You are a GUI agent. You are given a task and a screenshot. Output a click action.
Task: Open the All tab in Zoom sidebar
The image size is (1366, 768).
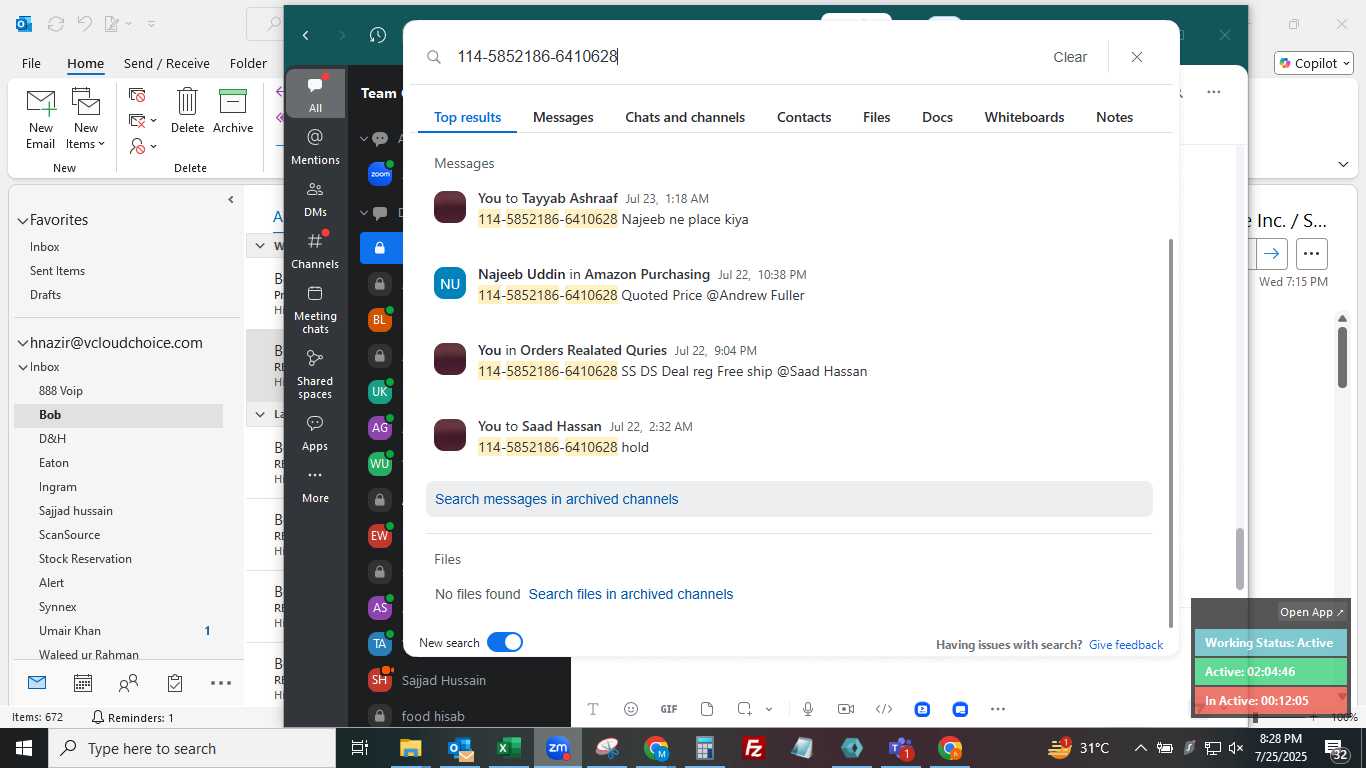315,93
